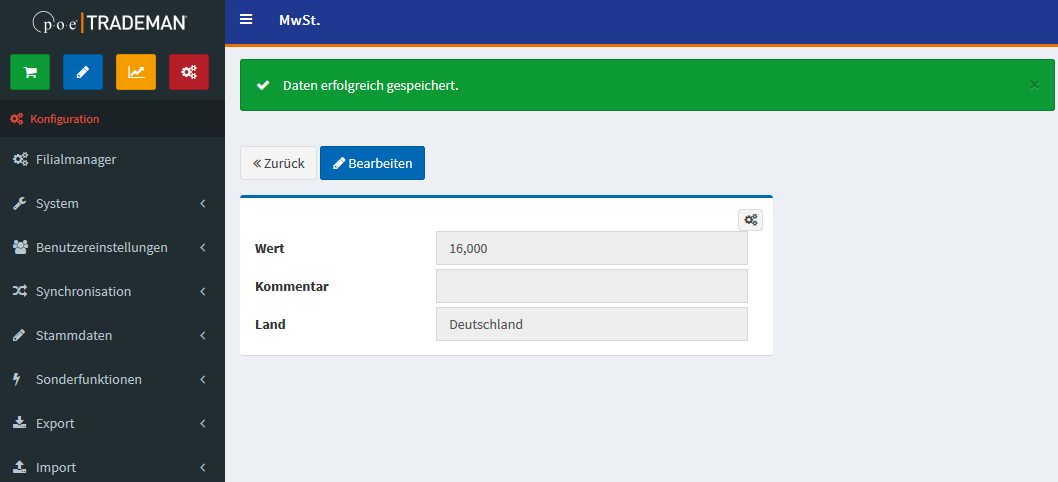The image size is (1058, 482).
Task: Toggle the hamburger sidebar menu
Action: (246, 20)
